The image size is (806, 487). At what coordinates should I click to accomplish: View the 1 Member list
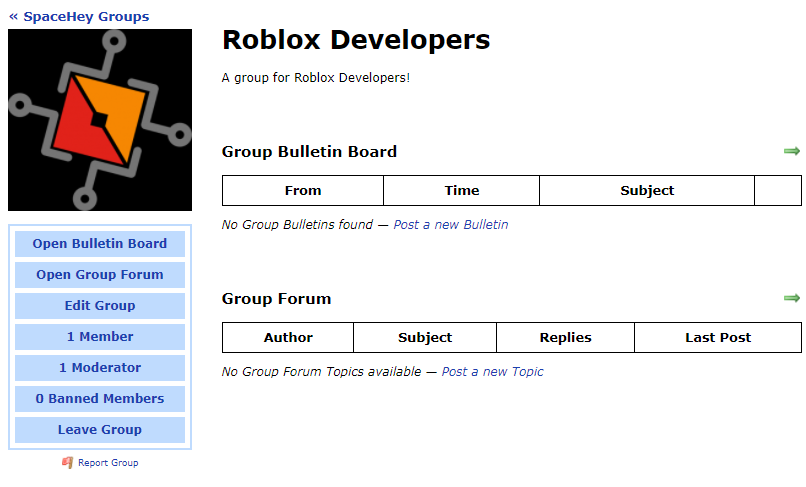click(100, 336)
